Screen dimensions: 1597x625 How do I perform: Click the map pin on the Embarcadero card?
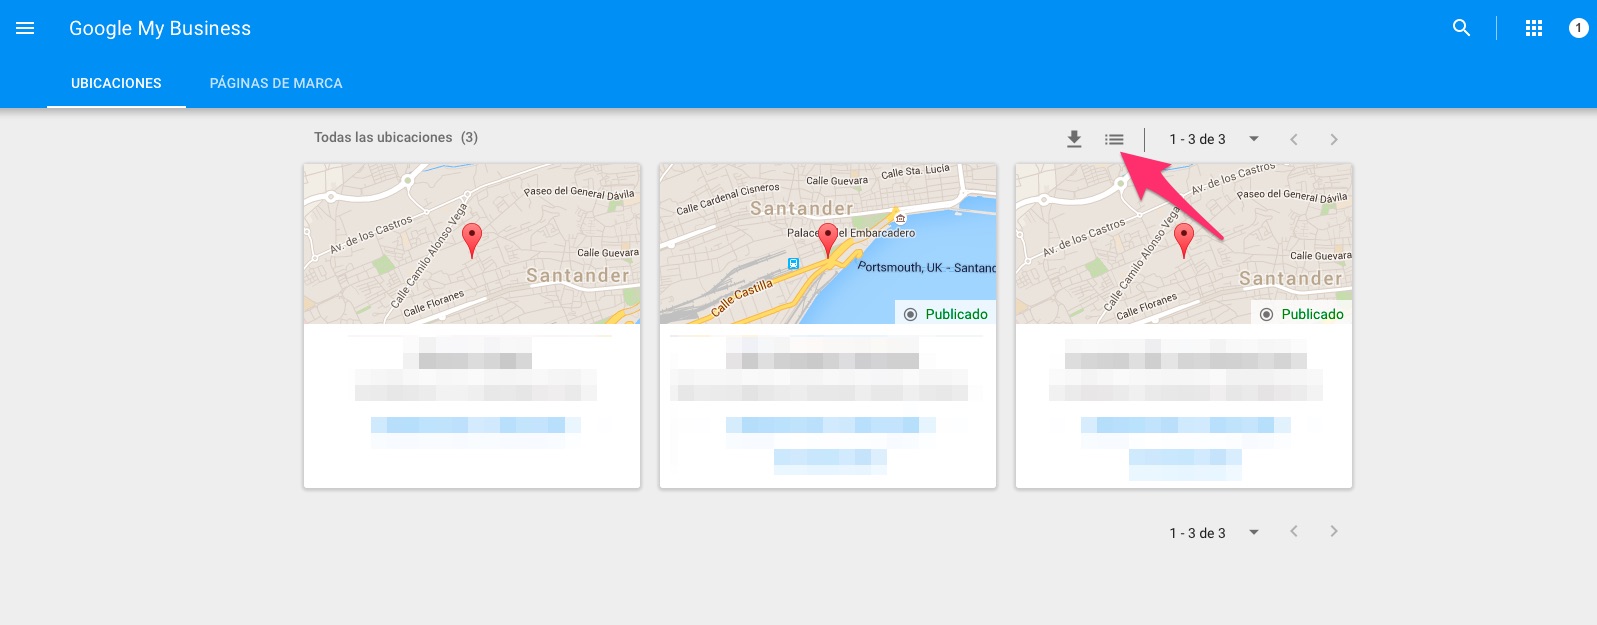click(828, 240)
